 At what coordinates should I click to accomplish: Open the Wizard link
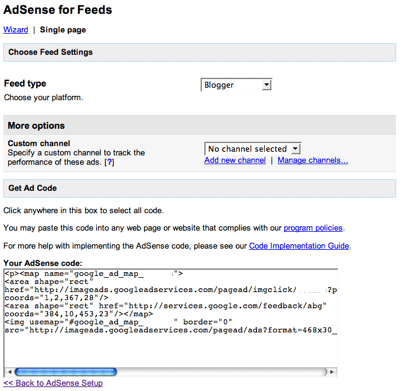point(16,30)
